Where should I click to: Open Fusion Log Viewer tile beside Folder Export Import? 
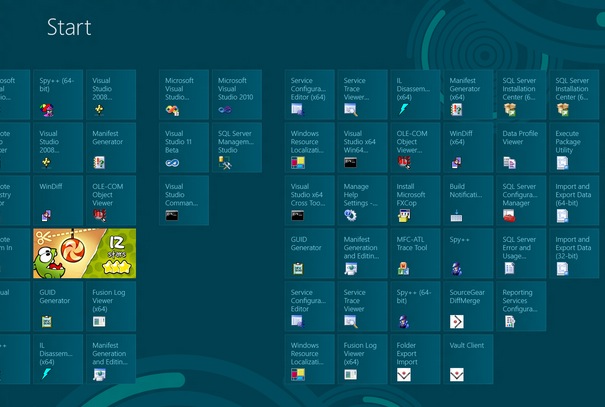[363, 359]
